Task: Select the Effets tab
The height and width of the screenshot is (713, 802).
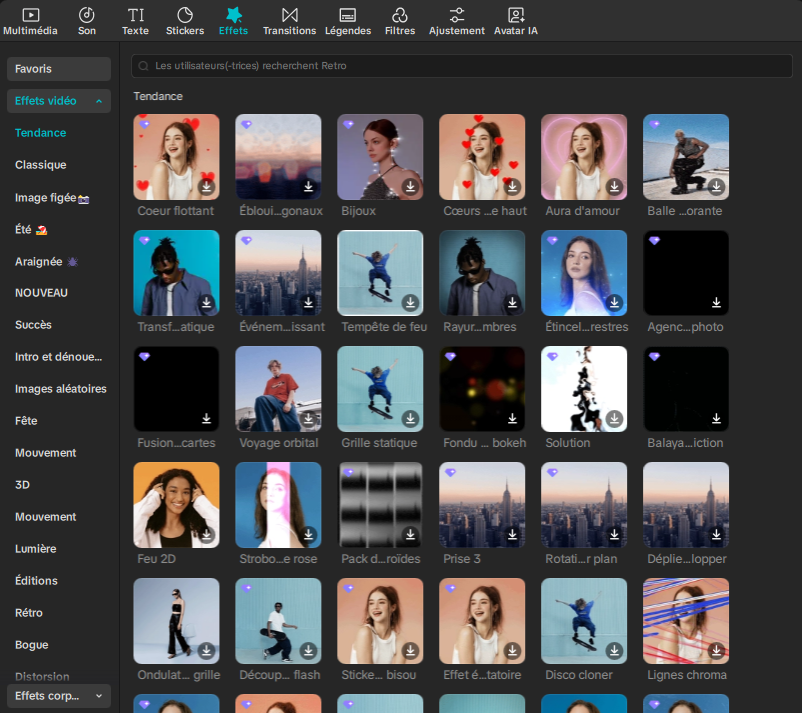Action: (233, 21)
